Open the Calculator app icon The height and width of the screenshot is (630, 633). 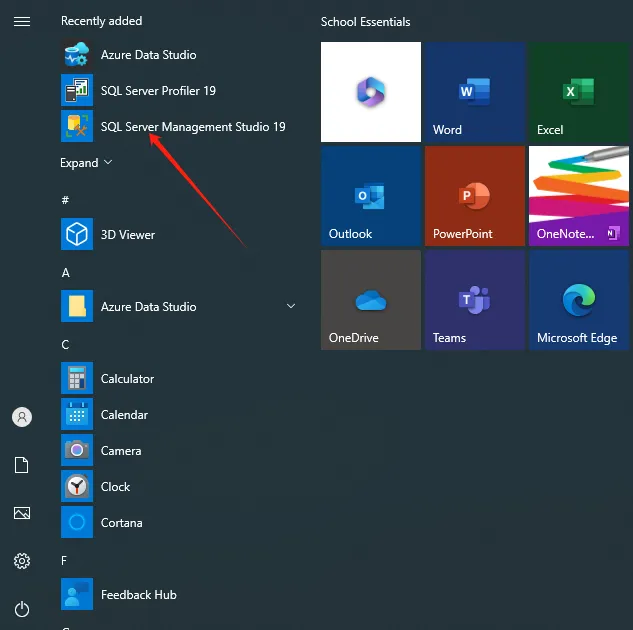pyautogui.click(x=77, y=378)
